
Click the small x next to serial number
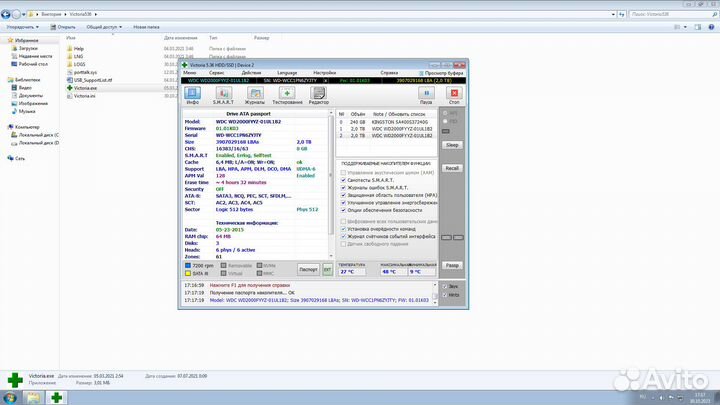coord(325,80)
